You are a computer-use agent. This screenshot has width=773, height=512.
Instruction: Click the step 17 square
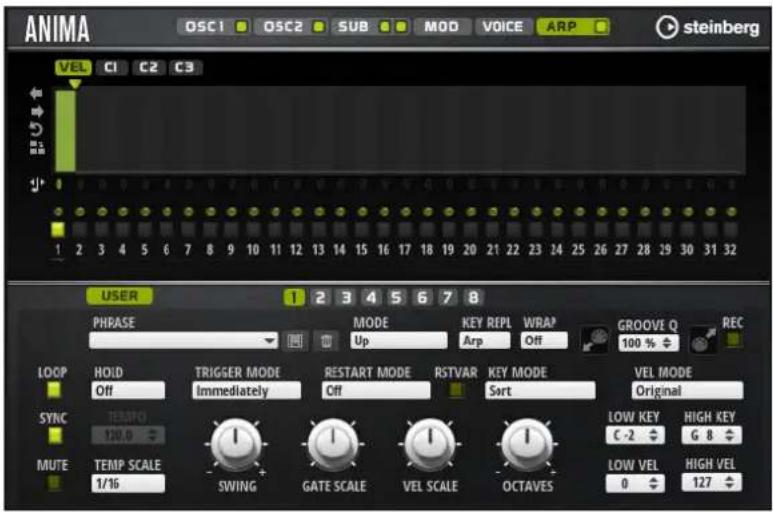[405, 230]
